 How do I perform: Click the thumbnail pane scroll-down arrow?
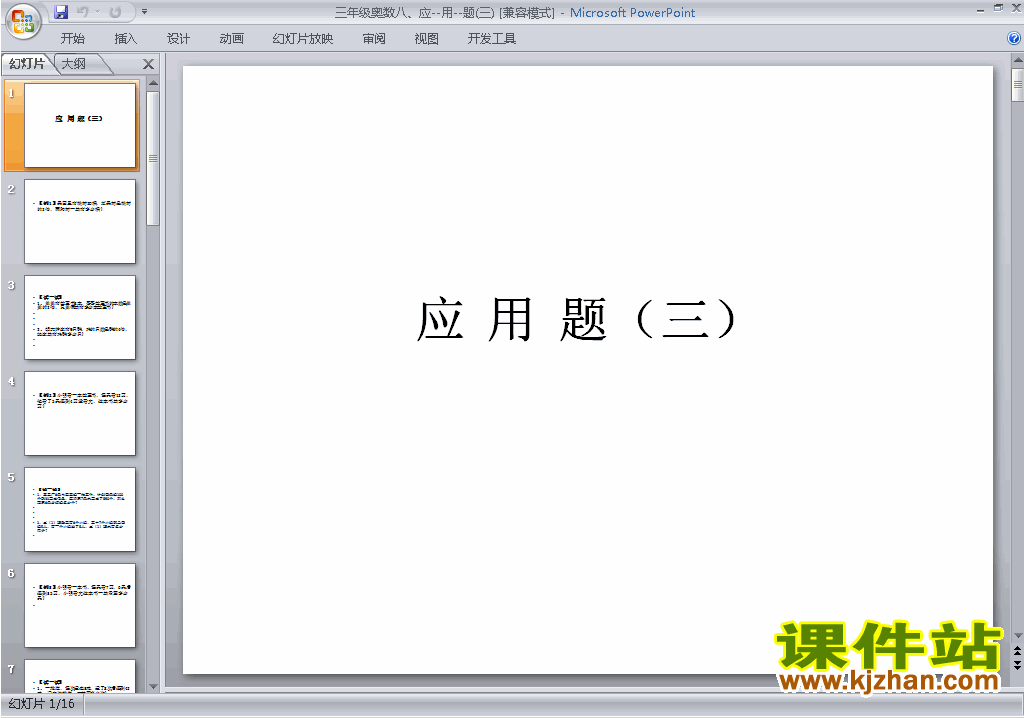[x=153, y=687]
